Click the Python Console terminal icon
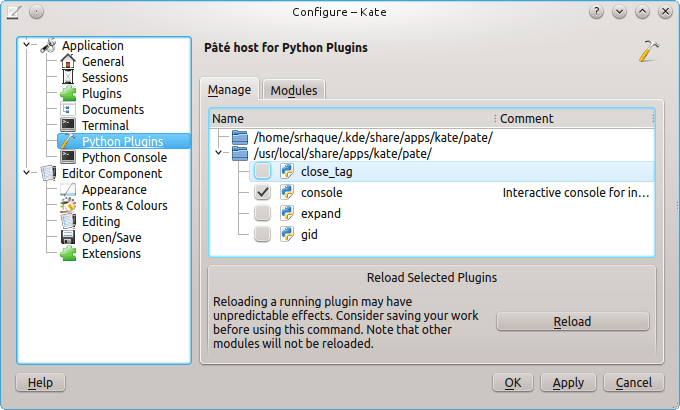Screen dimensions: 680x410 click(68, 157)
